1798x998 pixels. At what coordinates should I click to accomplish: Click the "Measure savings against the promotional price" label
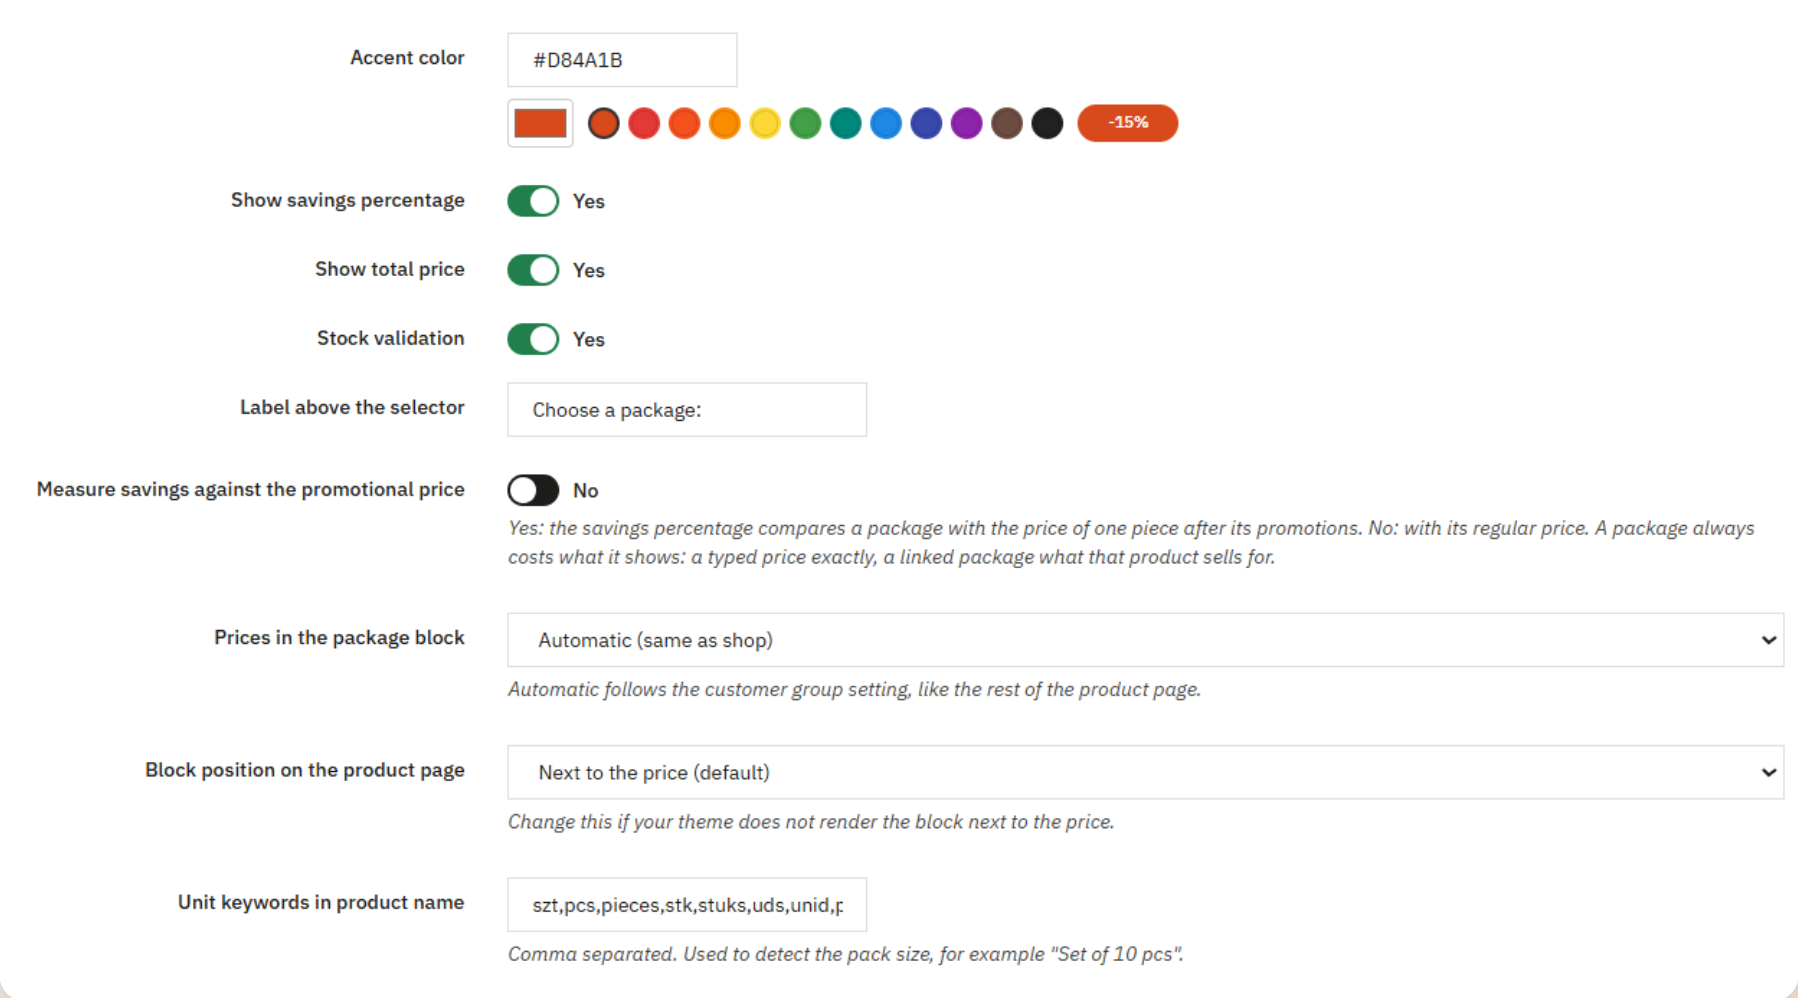pyautogui.click(x=251, y=489)
